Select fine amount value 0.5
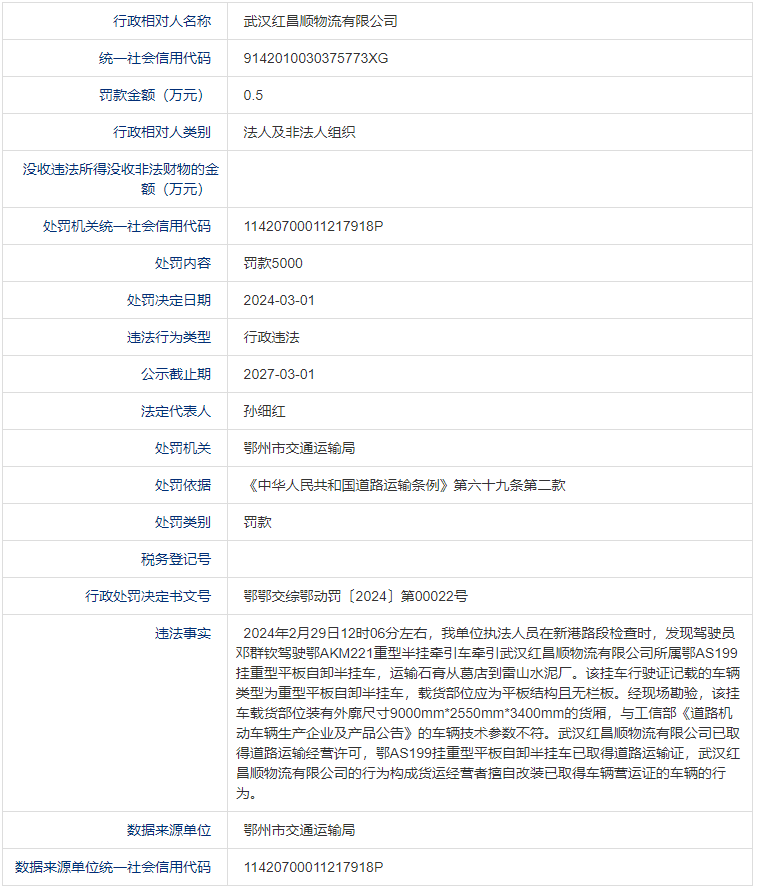The image size is (764, 889). [253, 95]
